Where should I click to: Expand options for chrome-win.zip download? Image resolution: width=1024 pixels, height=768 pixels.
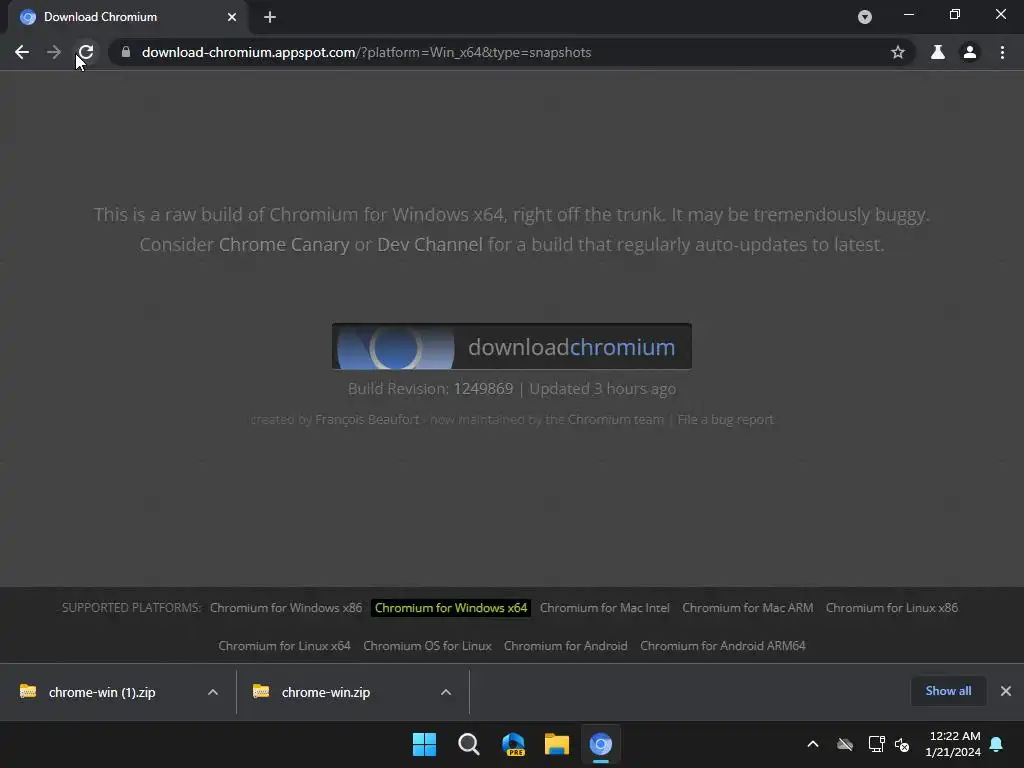pos(445,692)
